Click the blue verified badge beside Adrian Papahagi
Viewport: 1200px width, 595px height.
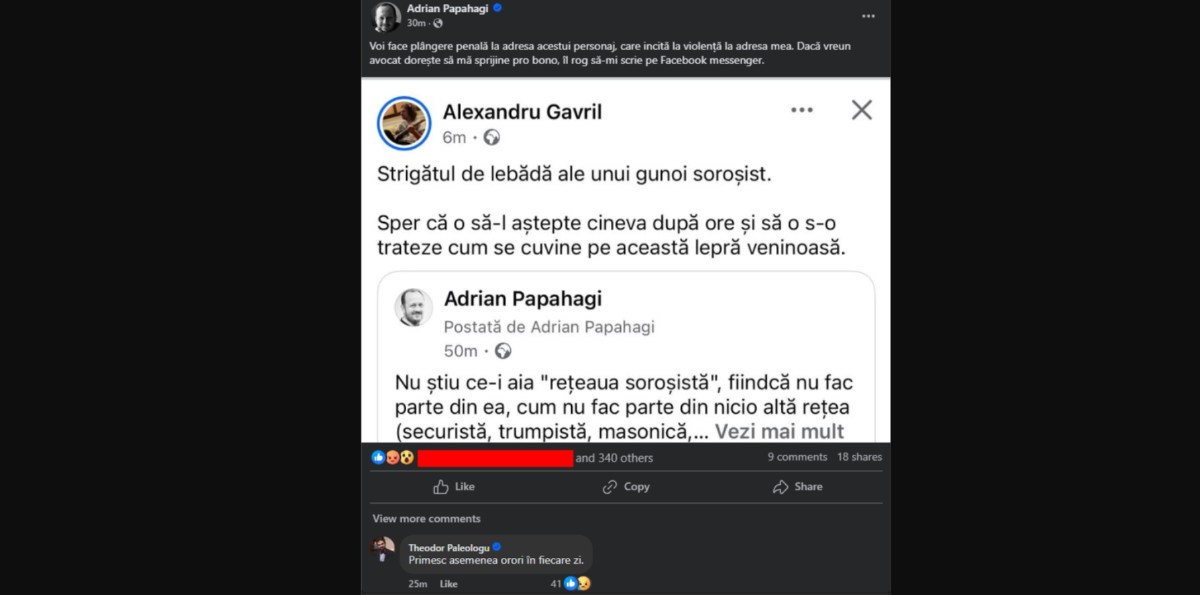pos(497,9)
